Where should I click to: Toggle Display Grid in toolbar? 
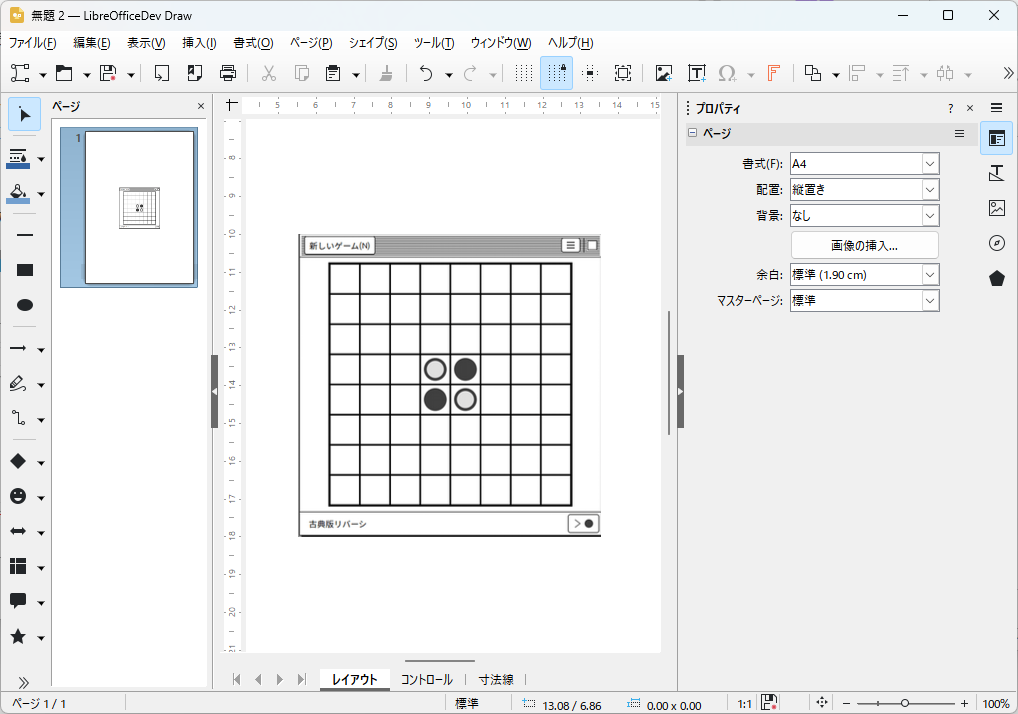pyautogui.click(x=523, y=73)
